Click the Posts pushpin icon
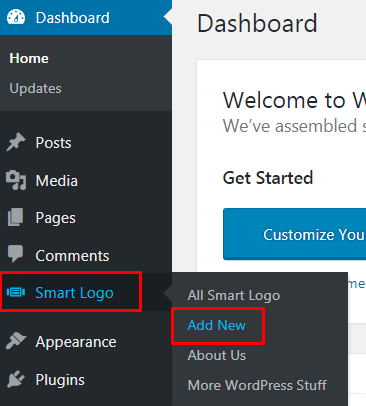Viewport: 366px width, 406px height. click(15, 142)
